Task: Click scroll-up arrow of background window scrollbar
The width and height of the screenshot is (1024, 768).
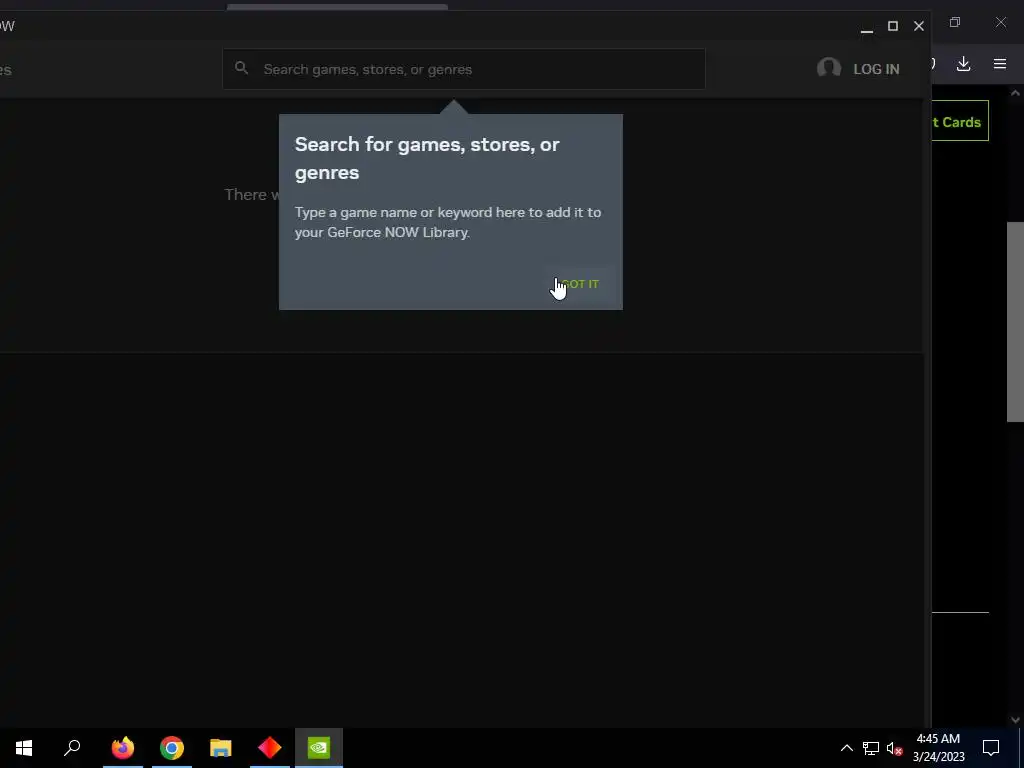Action: [1015, 93]
